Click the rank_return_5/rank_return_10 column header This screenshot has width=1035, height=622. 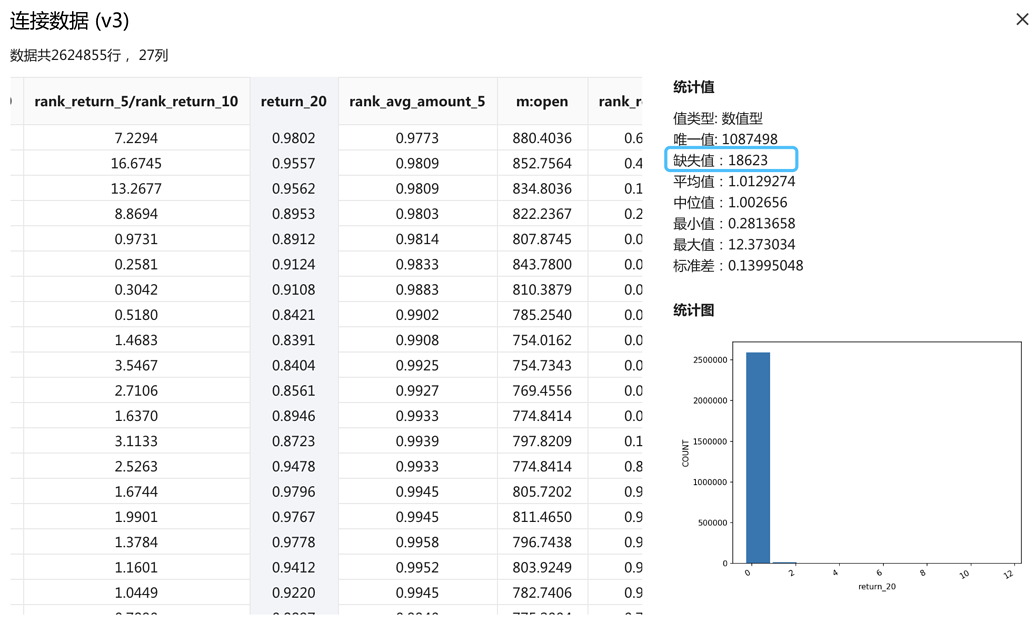pyautogui.click(x=136, y=101)
